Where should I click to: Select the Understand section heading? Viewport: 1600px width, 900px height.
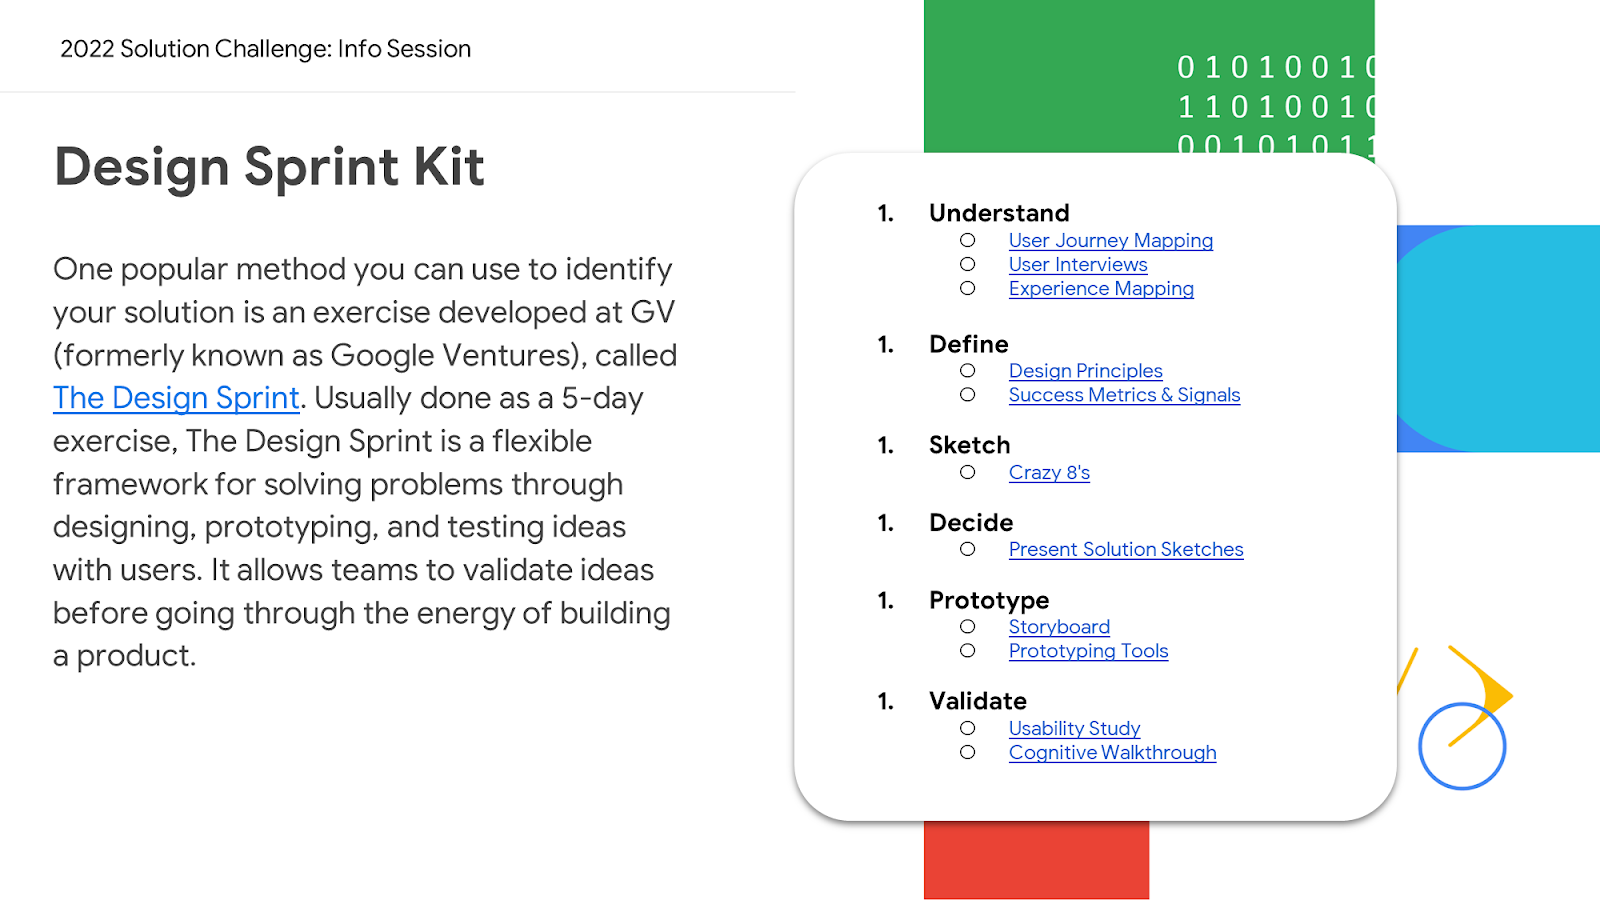999,213
